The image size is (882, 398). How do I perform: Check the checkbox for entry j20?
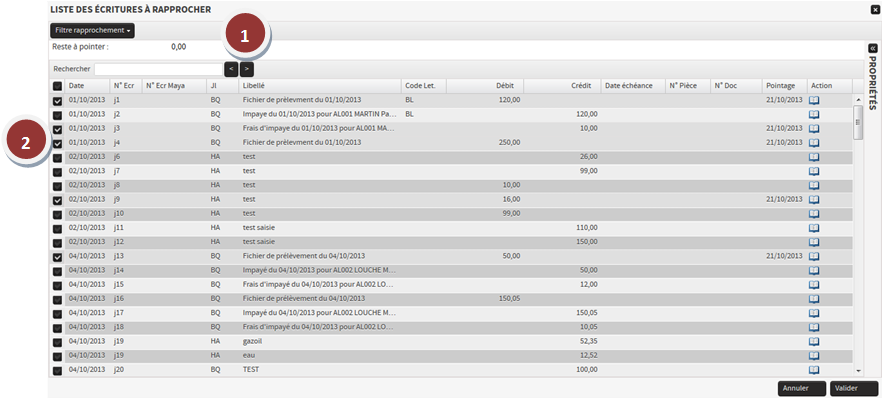(x=57, y=371)
